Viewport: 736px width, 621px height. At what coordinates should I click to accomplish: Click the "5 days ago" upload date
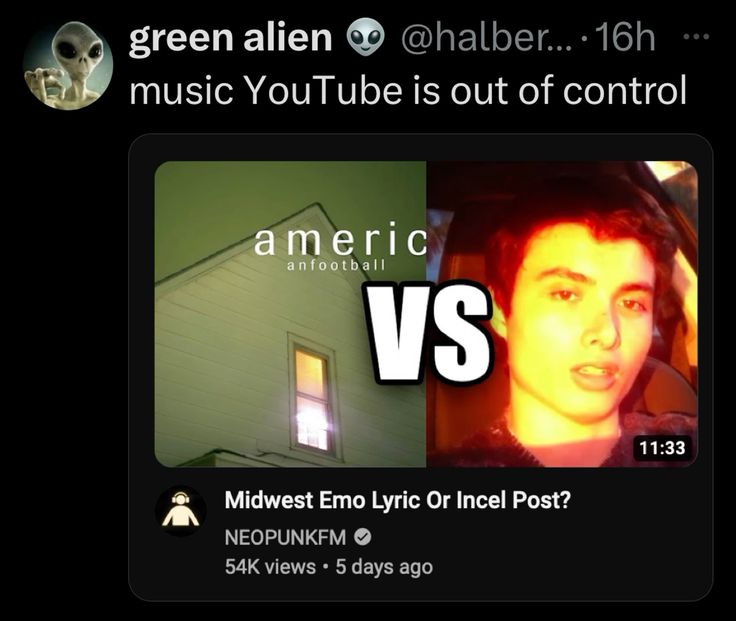(384, 567)
